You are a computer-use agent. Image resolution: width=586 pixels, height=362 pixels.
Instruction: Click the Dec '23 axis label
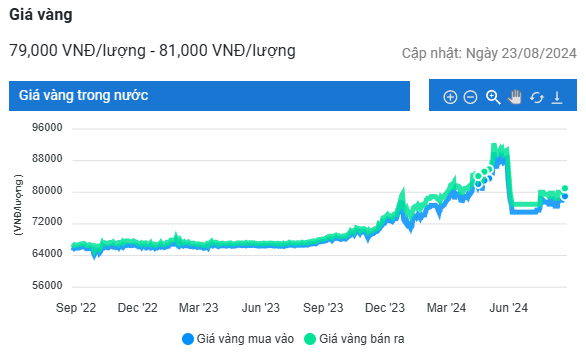coord(385,308)
